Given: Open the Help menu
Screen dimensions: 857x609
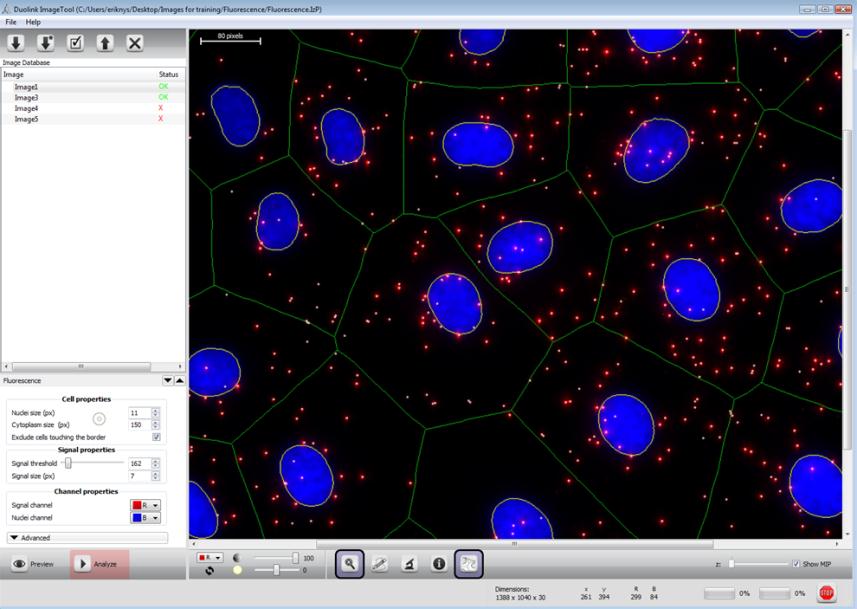Looking at the screenshot, I should coord(33,21).
